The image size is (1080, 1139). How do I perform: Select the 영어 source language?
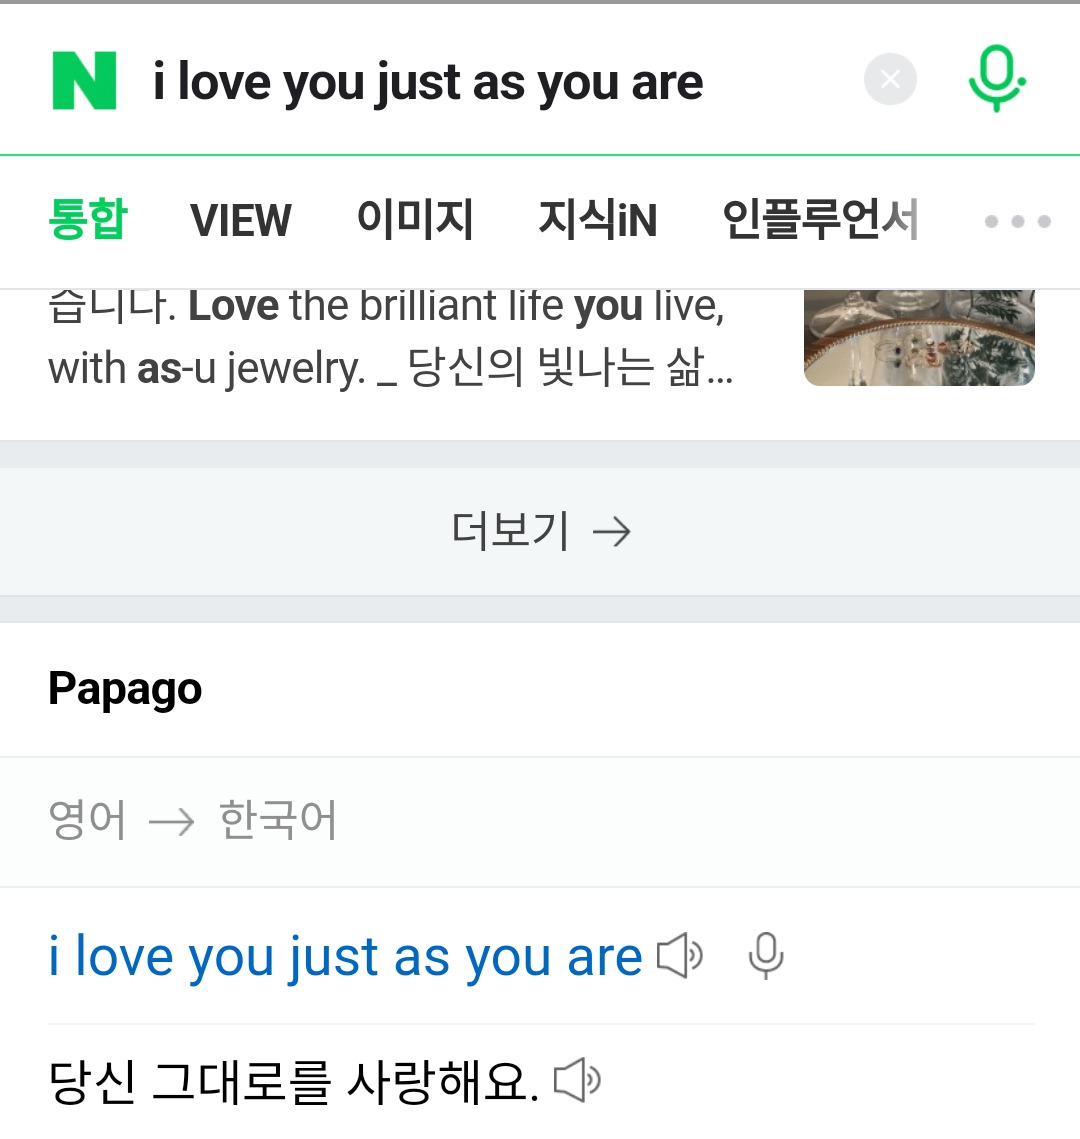tap(88, 821)
